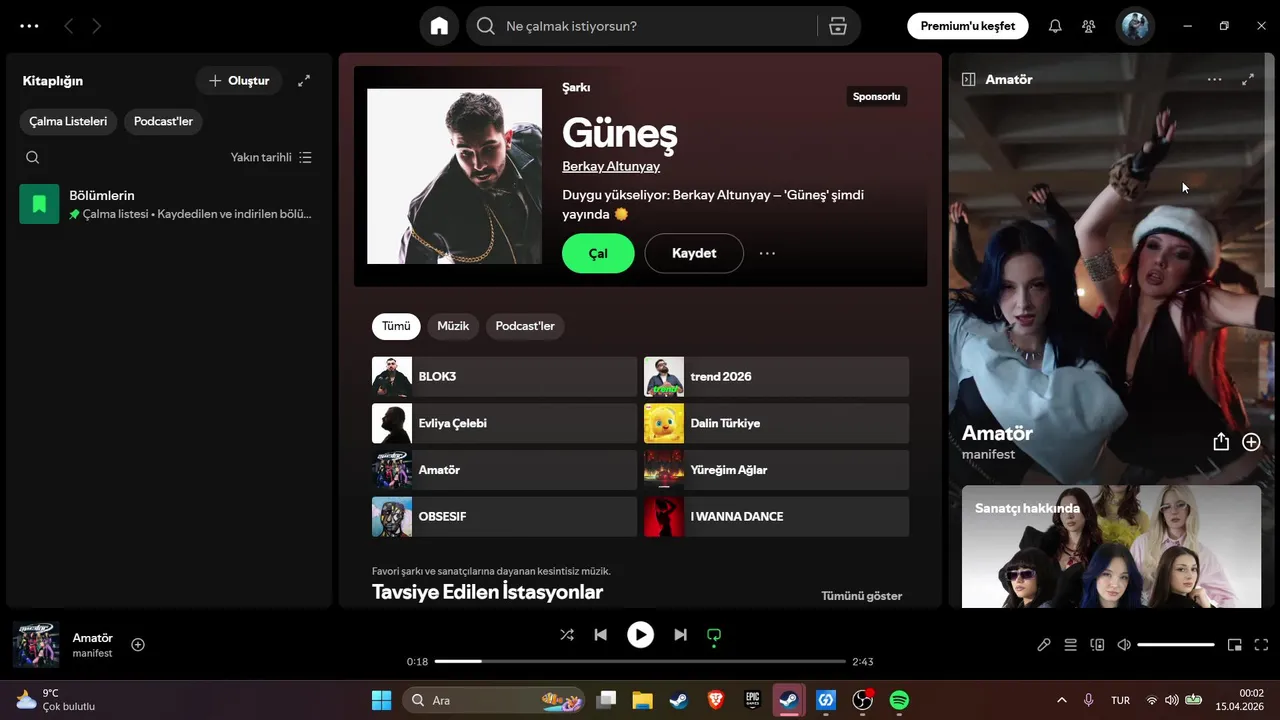
Task: Open the manifest artist link in player bar
Action: click(x=92, y=654)
